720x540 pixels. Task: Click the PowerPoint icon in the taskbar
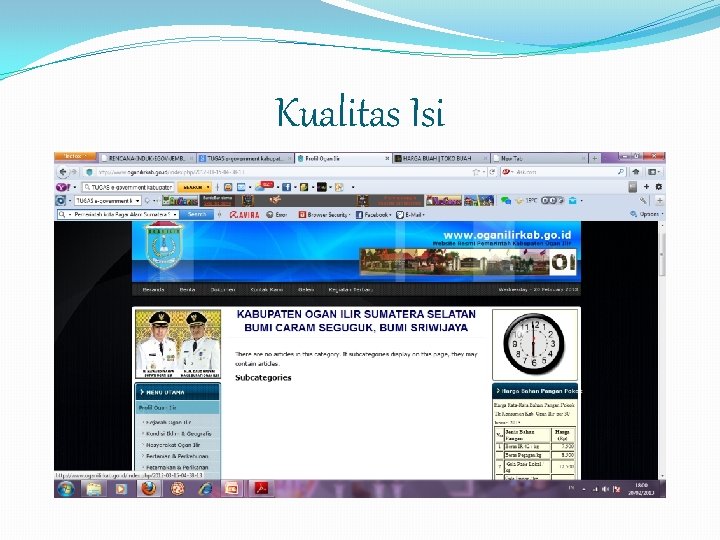click(232, 489)
